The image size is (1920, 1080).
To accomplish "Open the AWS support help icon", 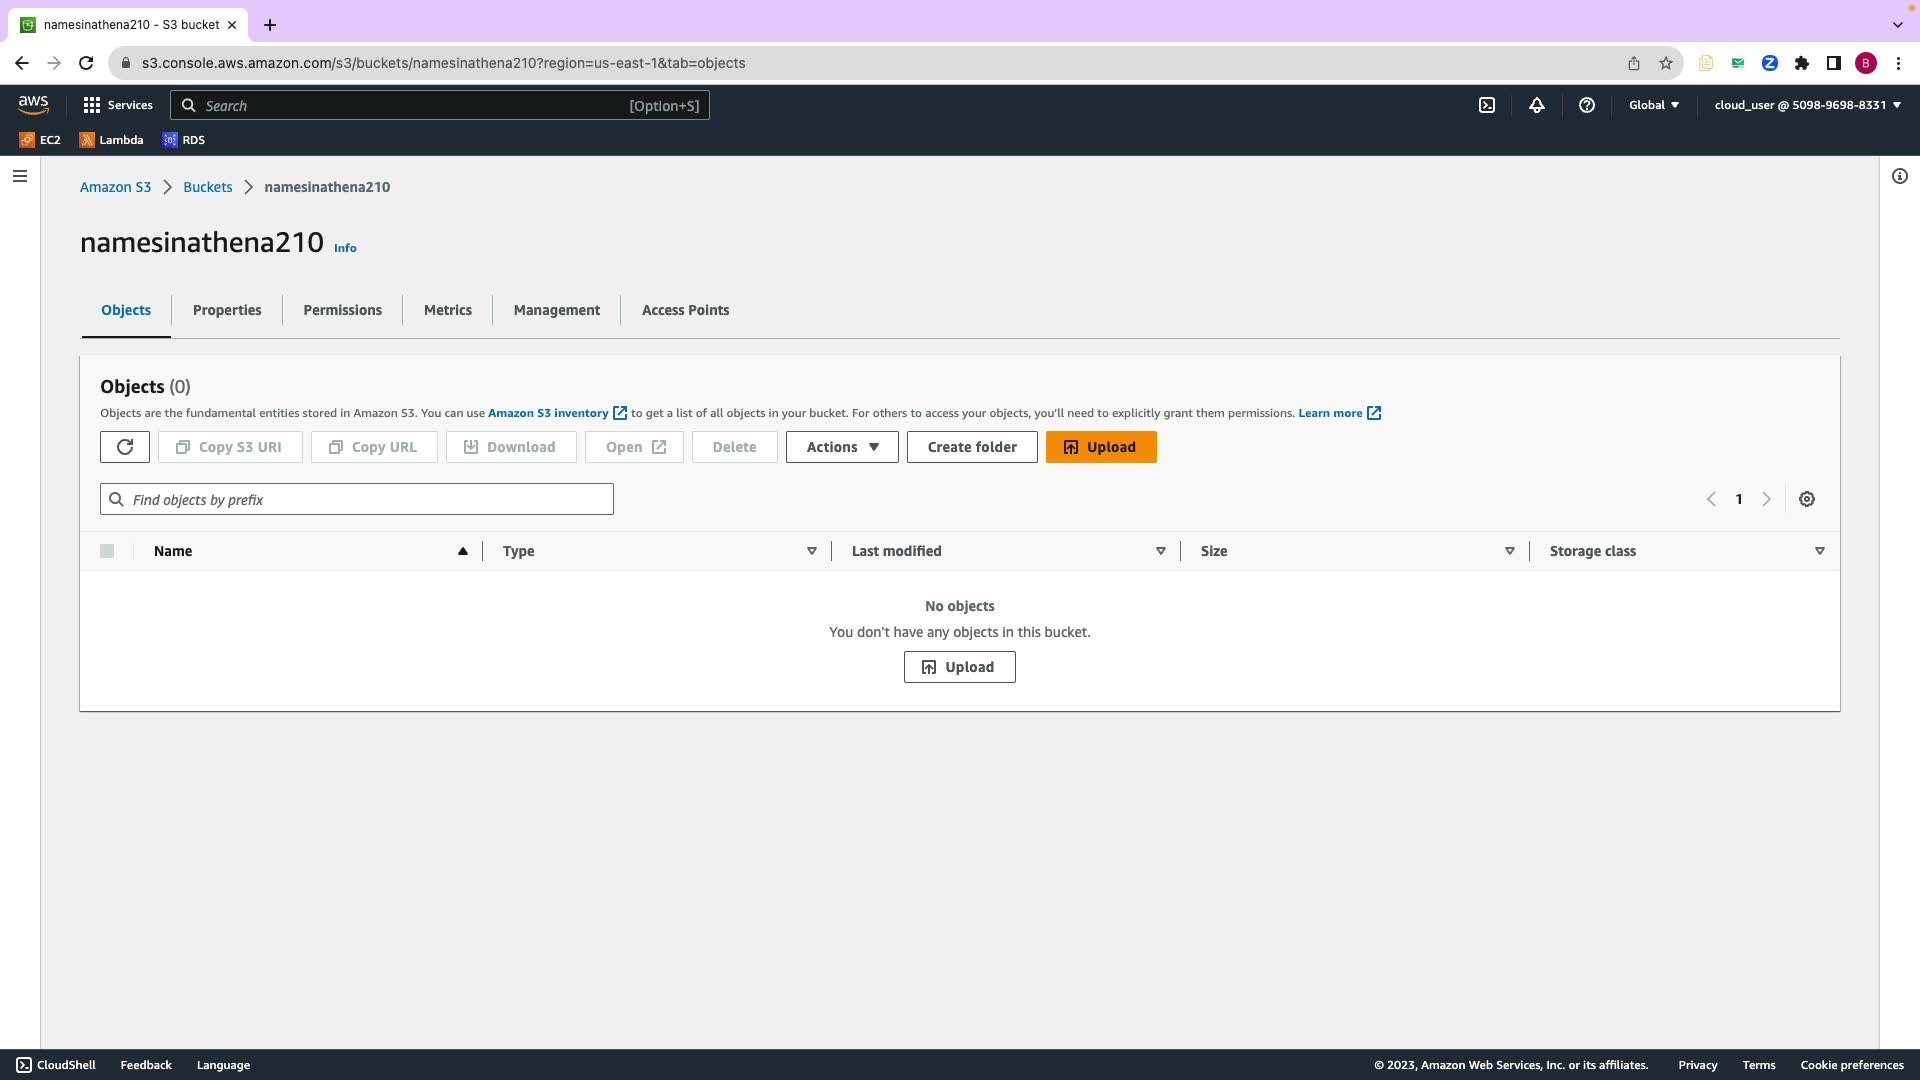I will coord(1586,105).
